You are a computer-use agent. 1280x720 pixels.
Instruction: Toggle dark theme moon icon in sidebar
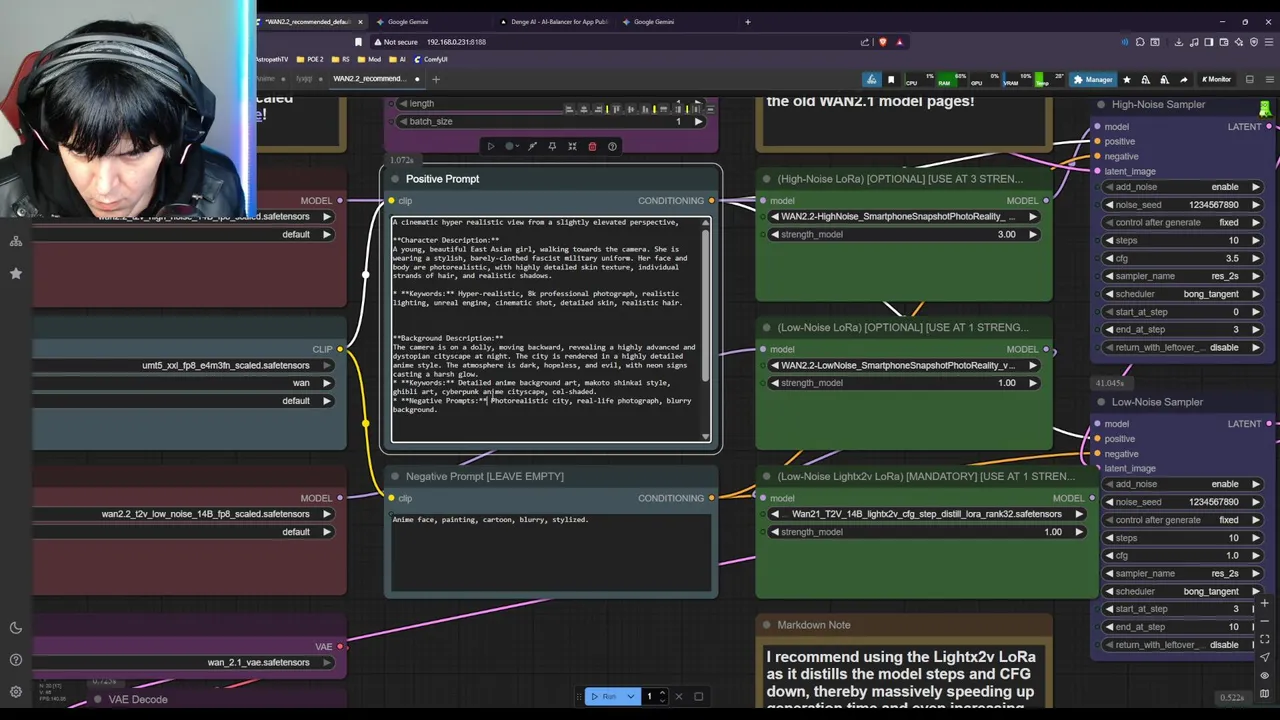(16, 628)
